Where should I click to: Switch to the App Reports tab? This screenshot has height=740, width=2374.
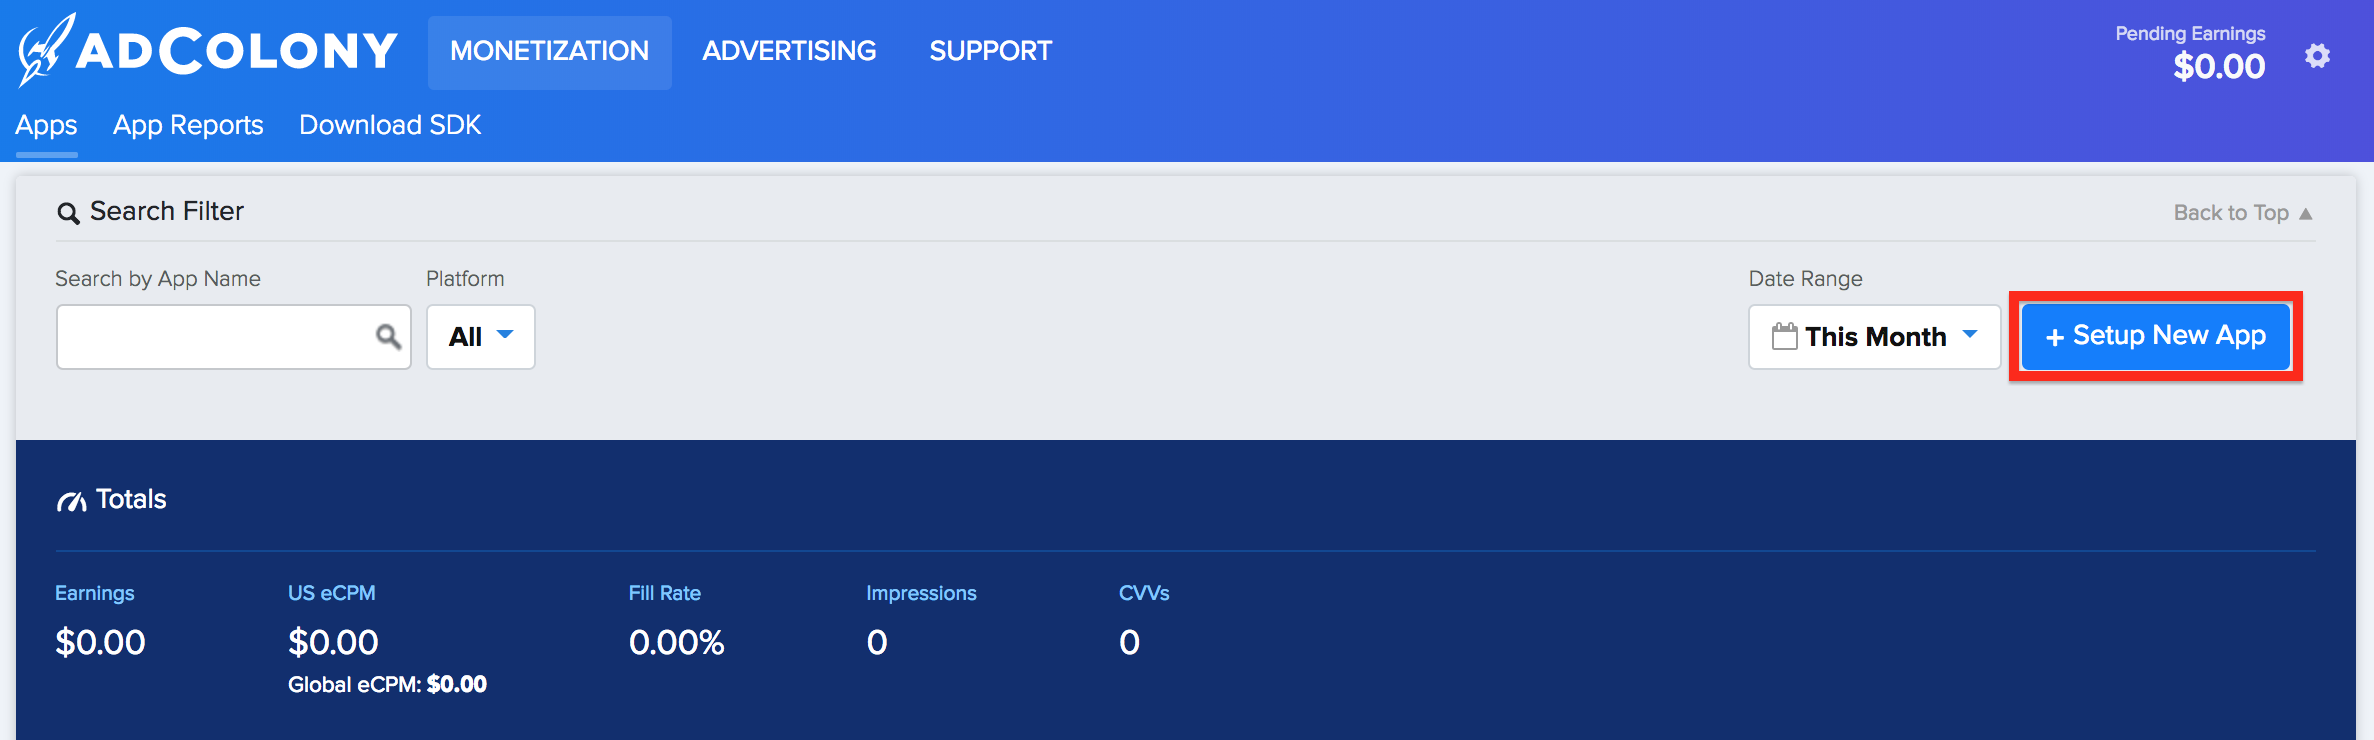(188, 125)
